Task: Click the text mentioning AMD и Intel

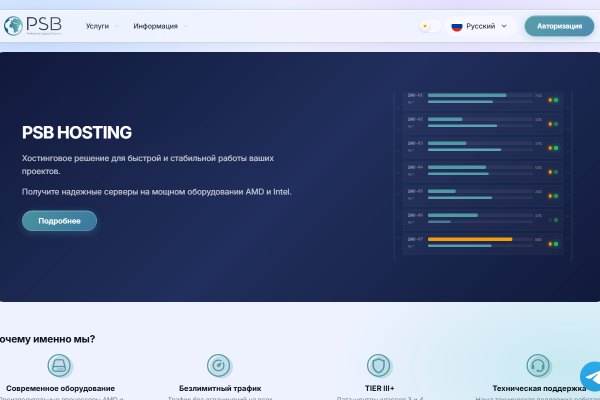Action: [x=157, y=192]
